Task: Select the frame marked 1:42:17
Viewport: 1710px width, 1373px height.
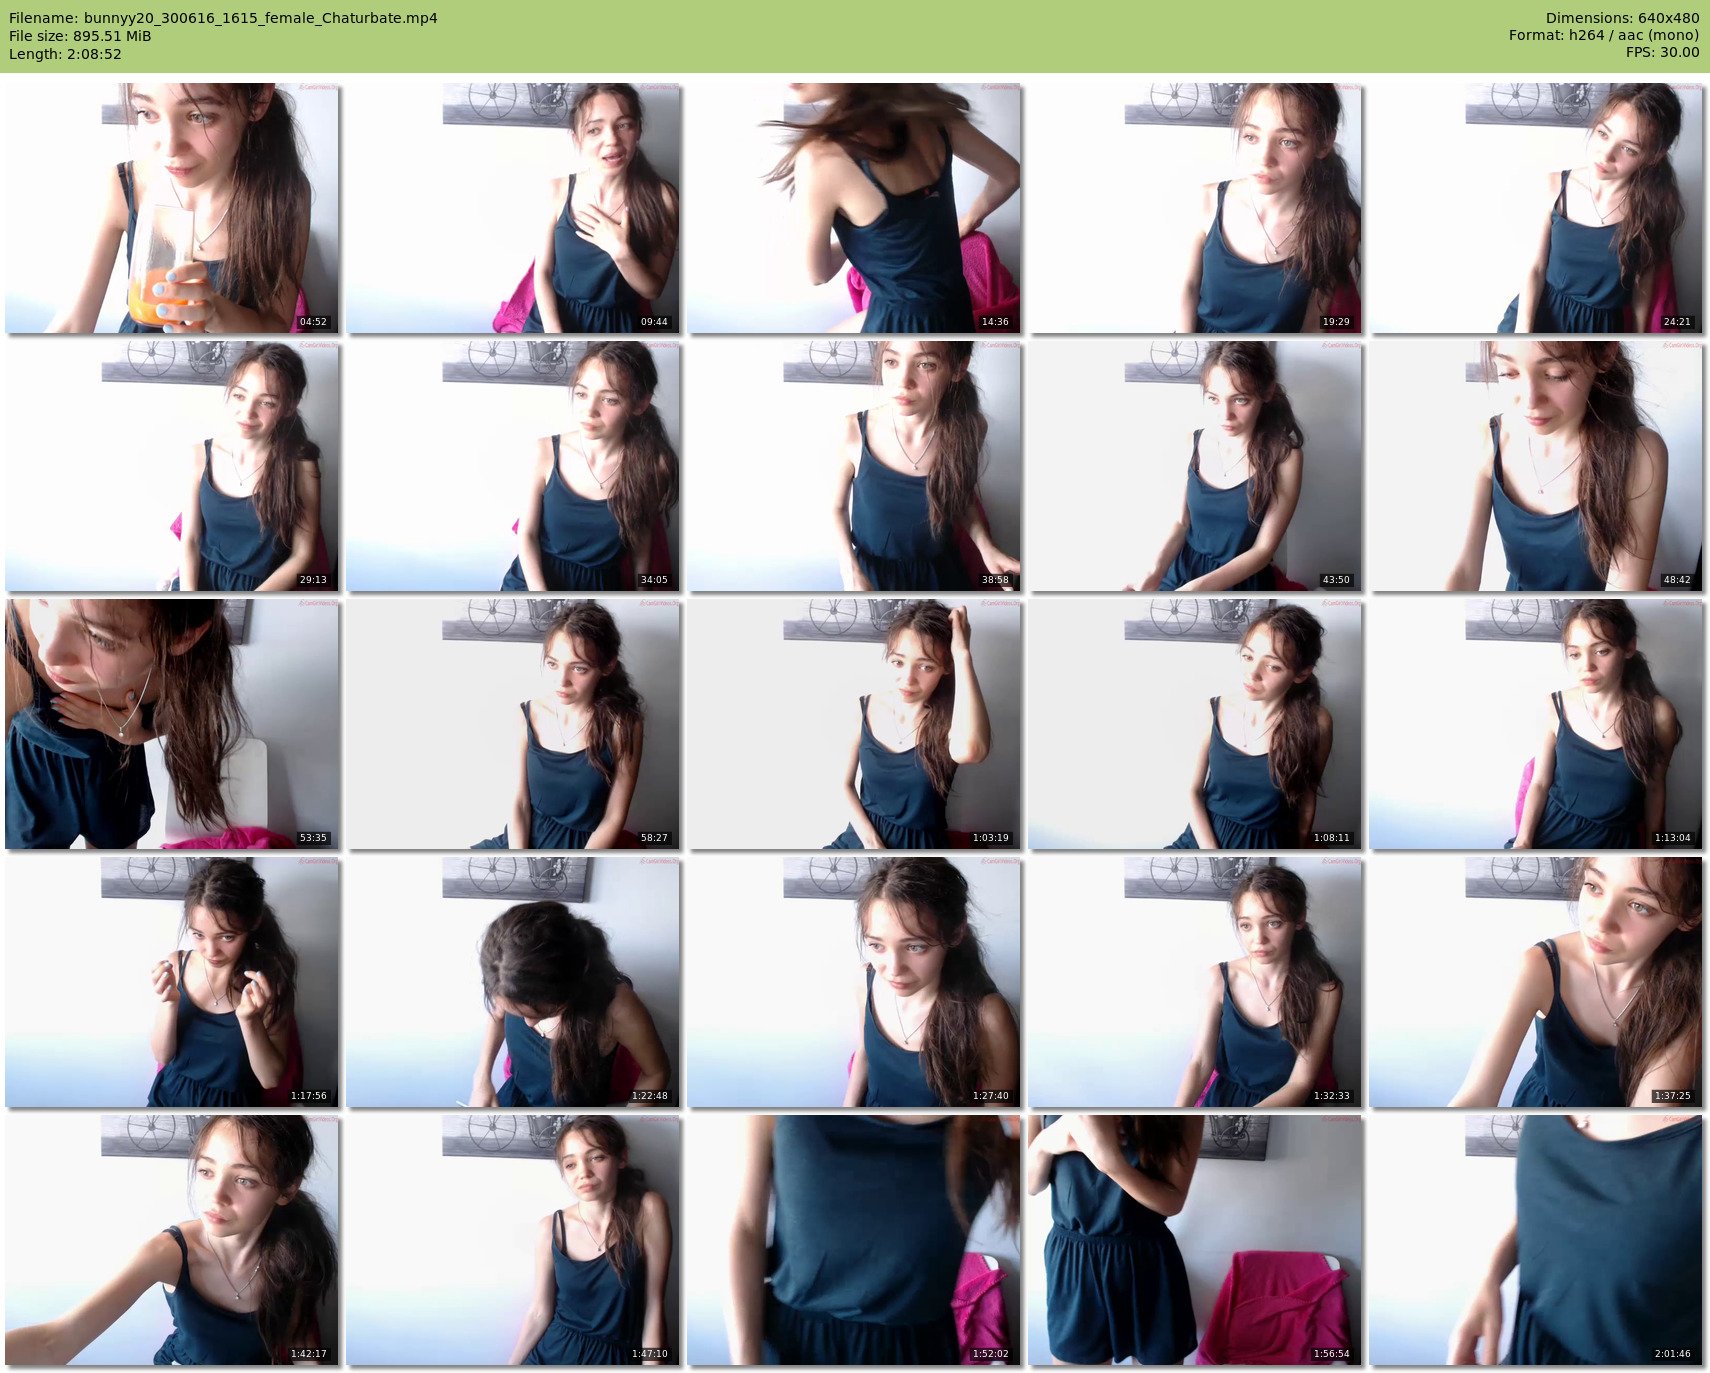Action: click(172, 1240)
